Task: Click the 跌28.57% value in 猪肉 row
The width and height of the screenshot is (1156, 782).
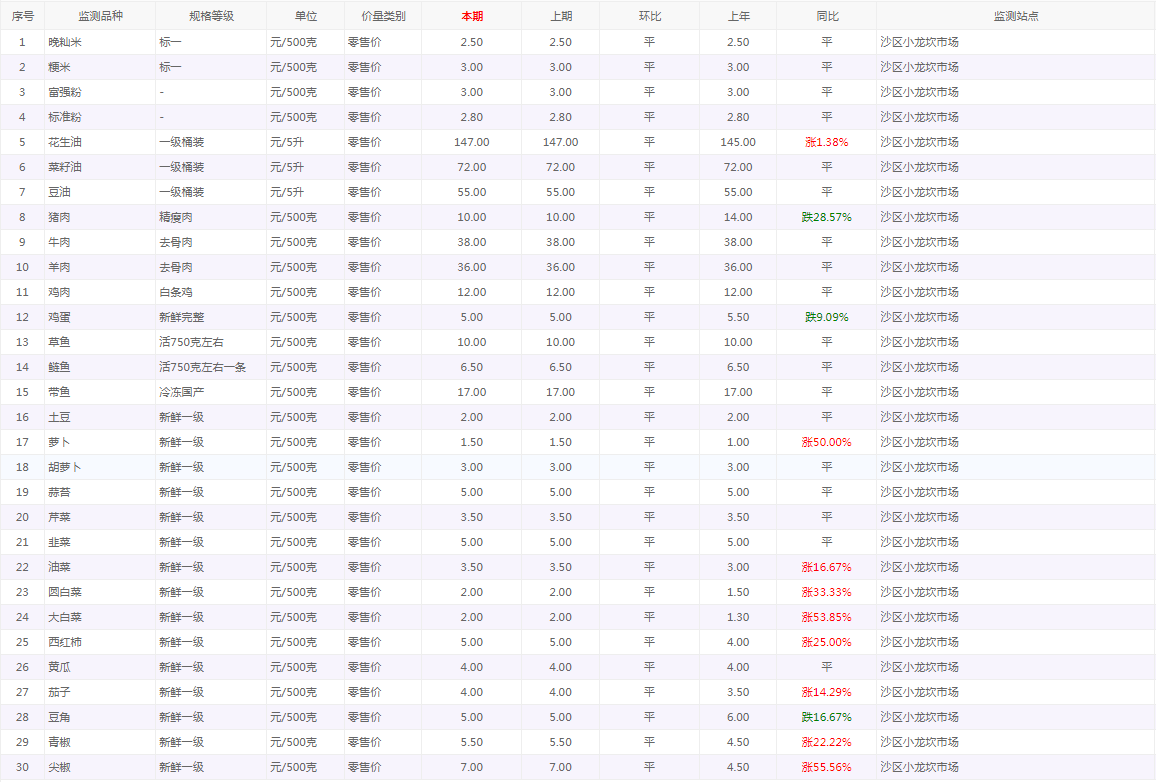Action: pos(826,217)
